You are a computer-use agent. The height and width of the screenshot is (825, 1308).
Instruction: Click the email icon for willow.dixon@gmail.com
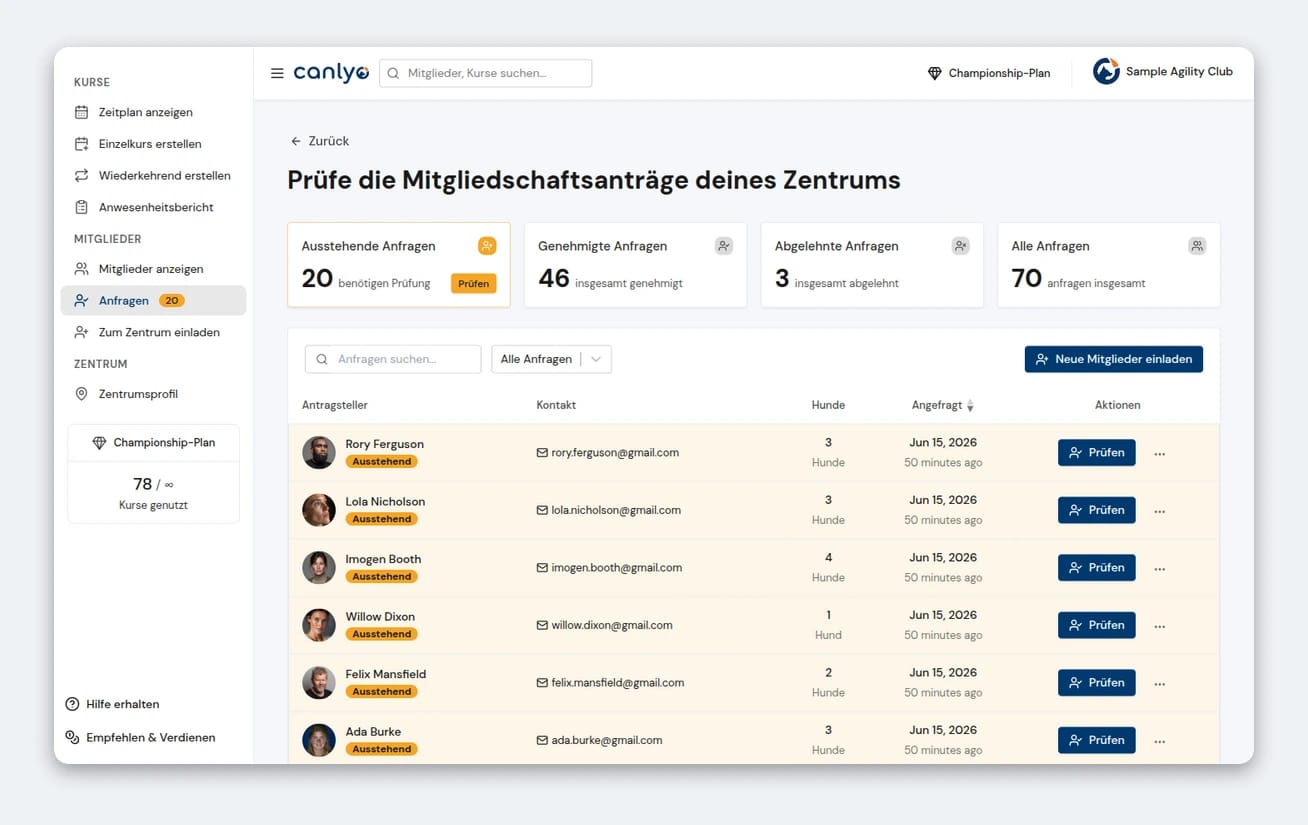tap(542, 625)
